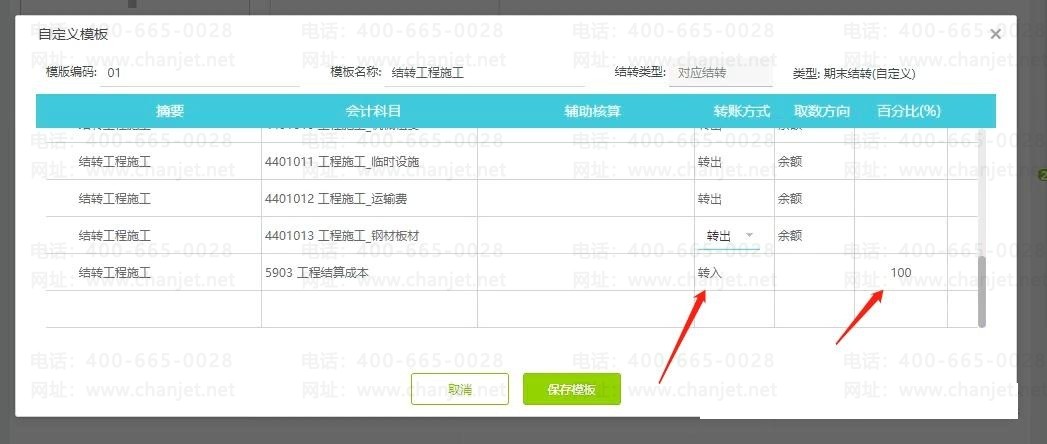Click 辅助核算 cell of 4401013 钢材板材 row
1047x444 pixels.
click(x=586, y=235)
